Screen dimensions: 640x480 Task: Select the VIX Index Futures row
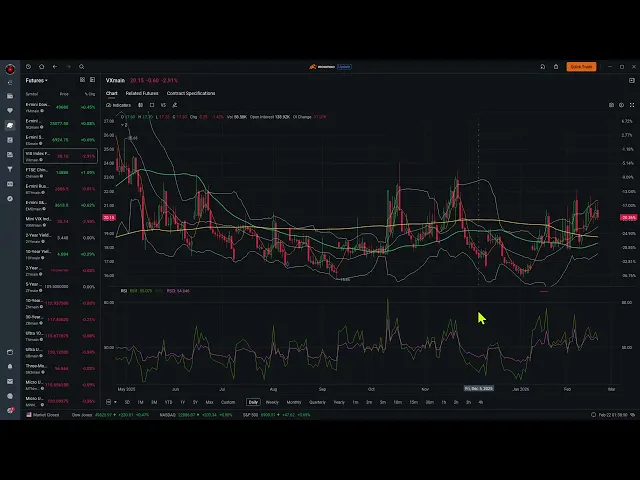(x=60, y=156)
